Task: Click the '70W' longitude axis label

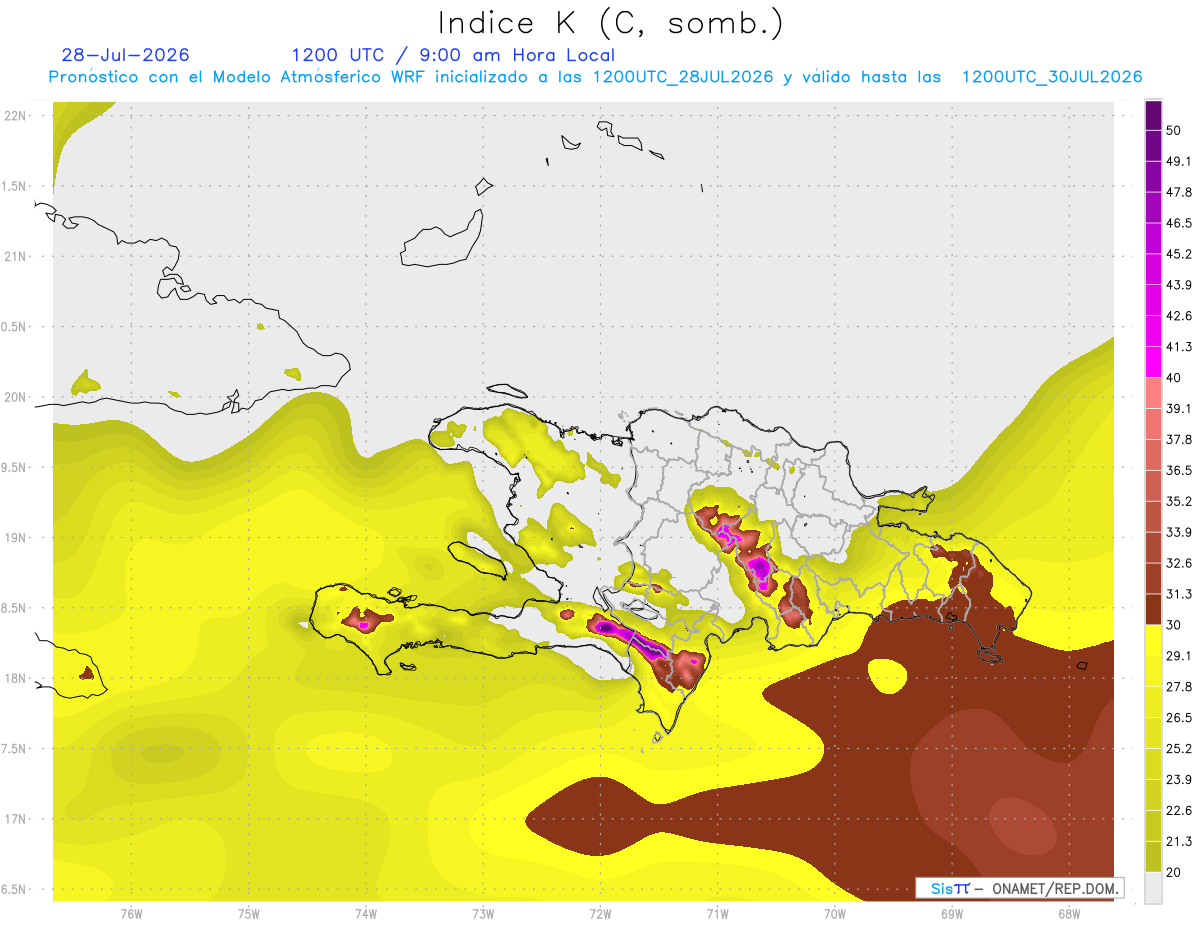Action: [834, 913]
